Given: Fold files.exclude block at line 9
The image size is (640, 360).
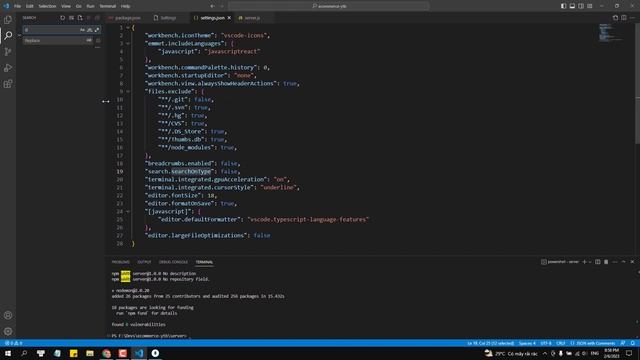Looking at the screenshot, I should pyautogui.click(x=128, y=91).
